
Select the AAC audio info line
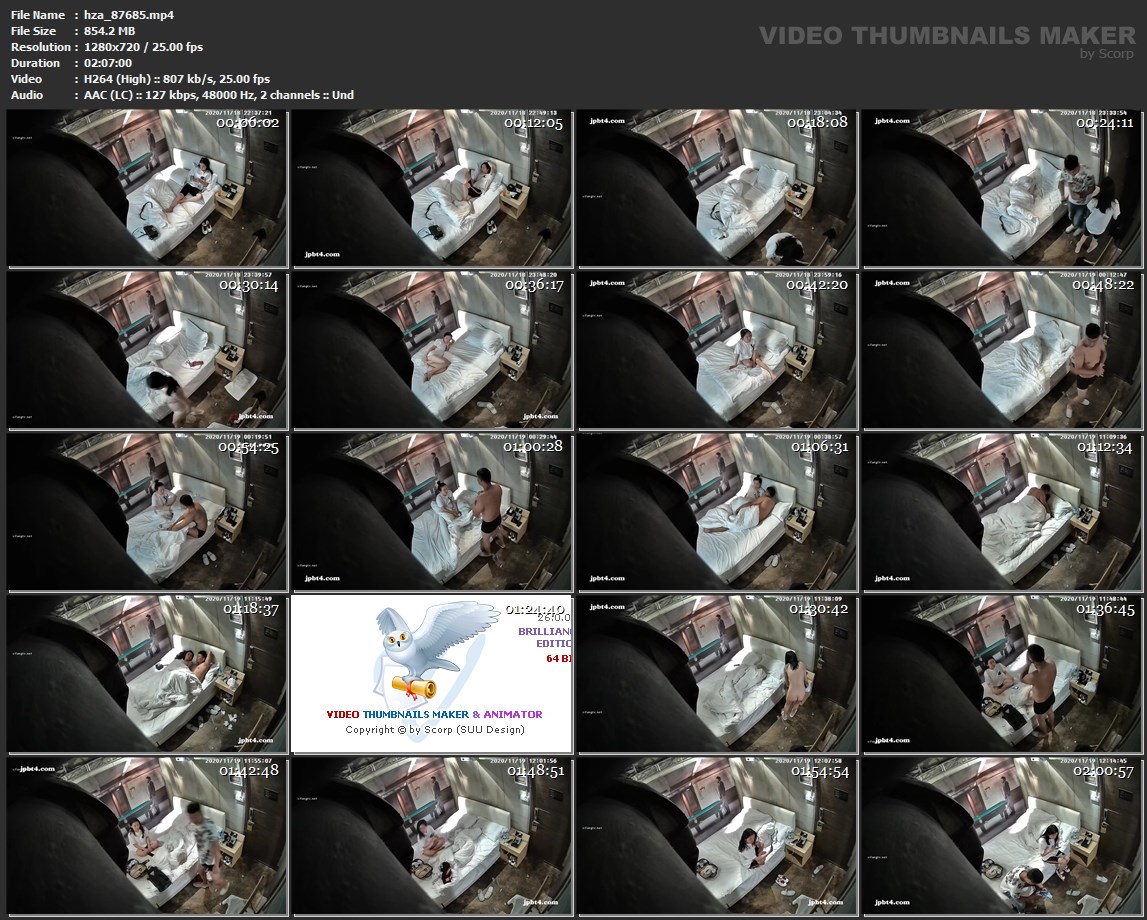pos(219,95)
